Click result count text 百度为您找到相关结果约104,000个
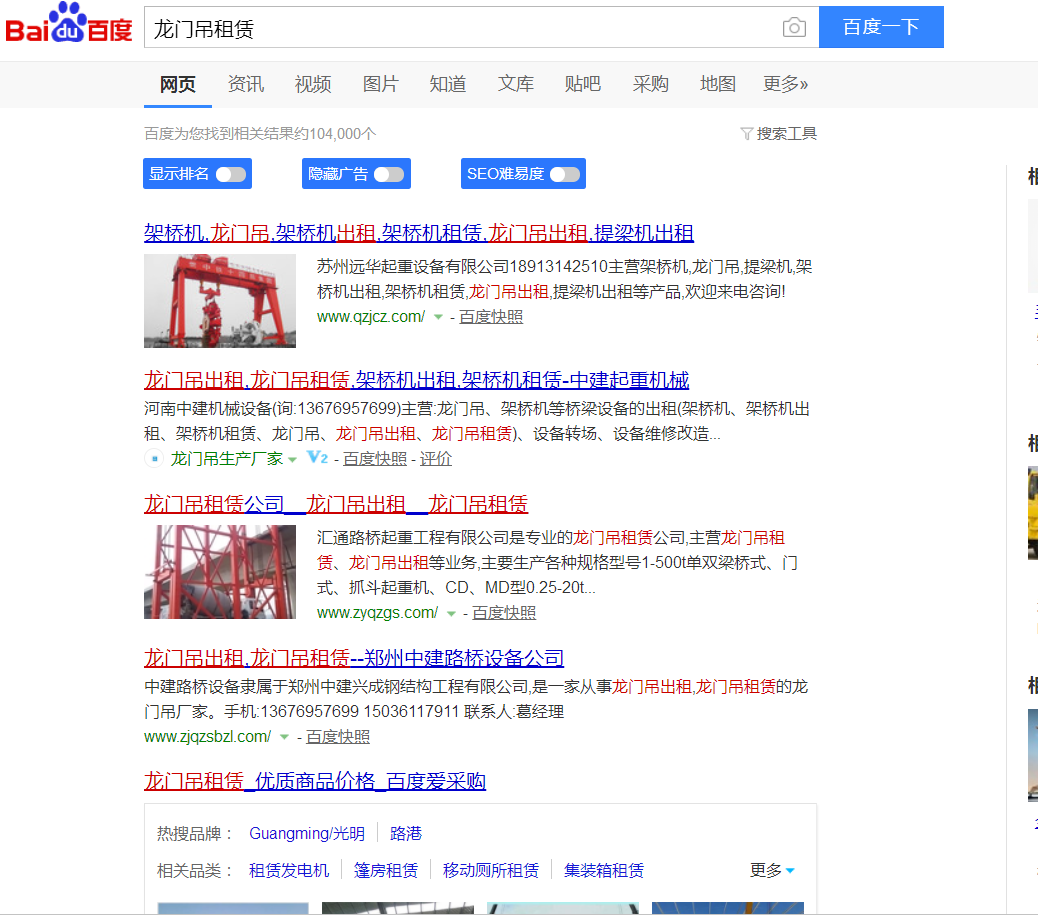 click(260, 134)
